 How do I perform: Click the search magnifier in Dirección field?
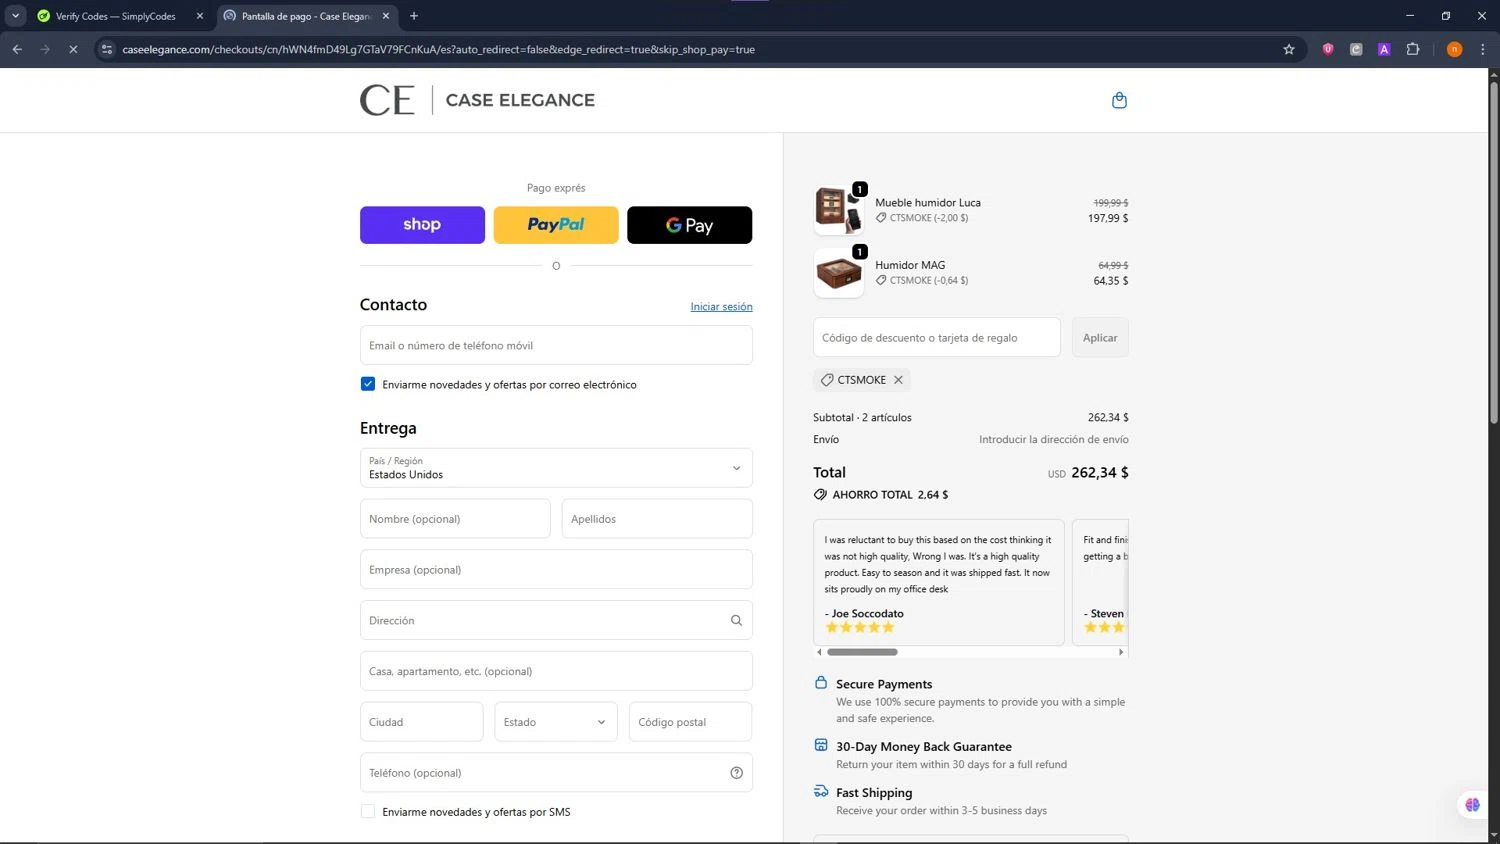(x=736, y=620)
